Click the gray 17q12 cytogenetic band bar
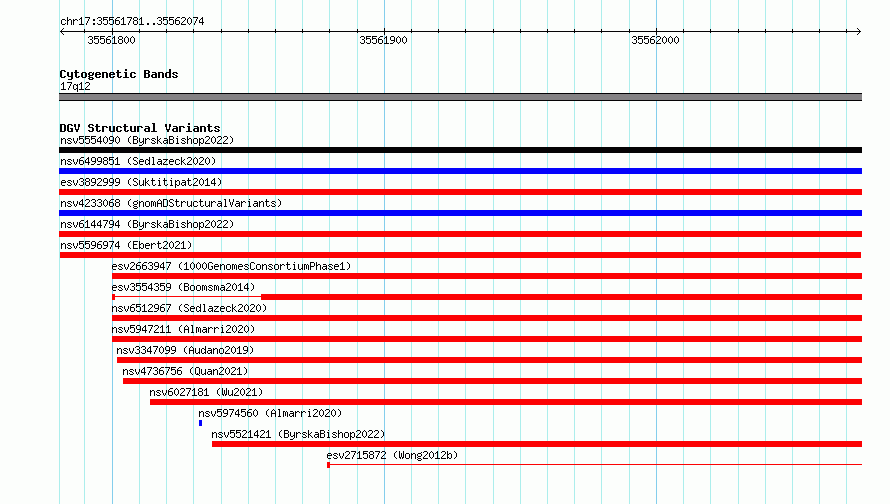This screenshot has height=504, width=890. tap(460, 97)
